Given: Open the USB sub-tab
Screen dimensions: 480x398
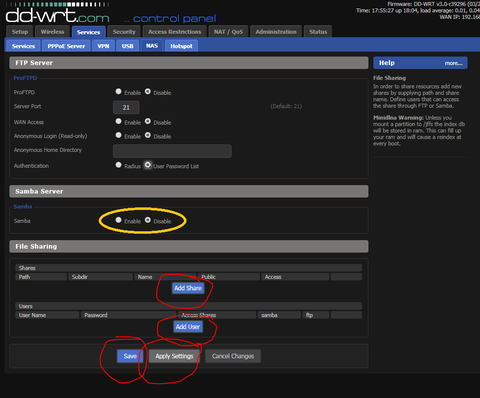Looking at the screenshot, I should (127, 46).
